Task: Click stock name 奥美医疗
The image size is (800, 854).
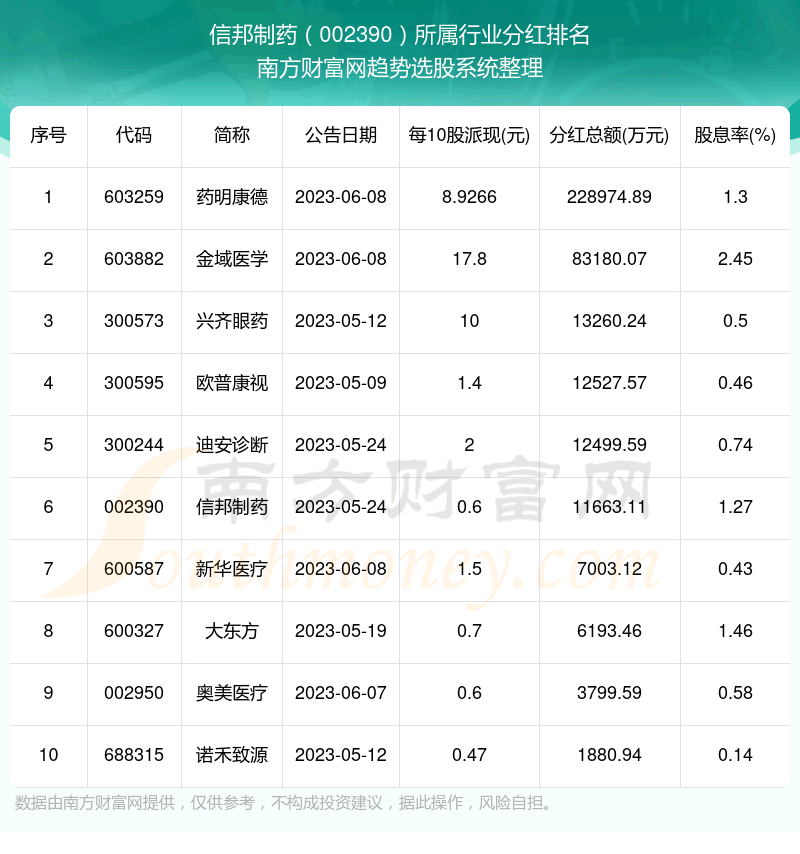Action: pyautogui.click(x=232, y=693)
